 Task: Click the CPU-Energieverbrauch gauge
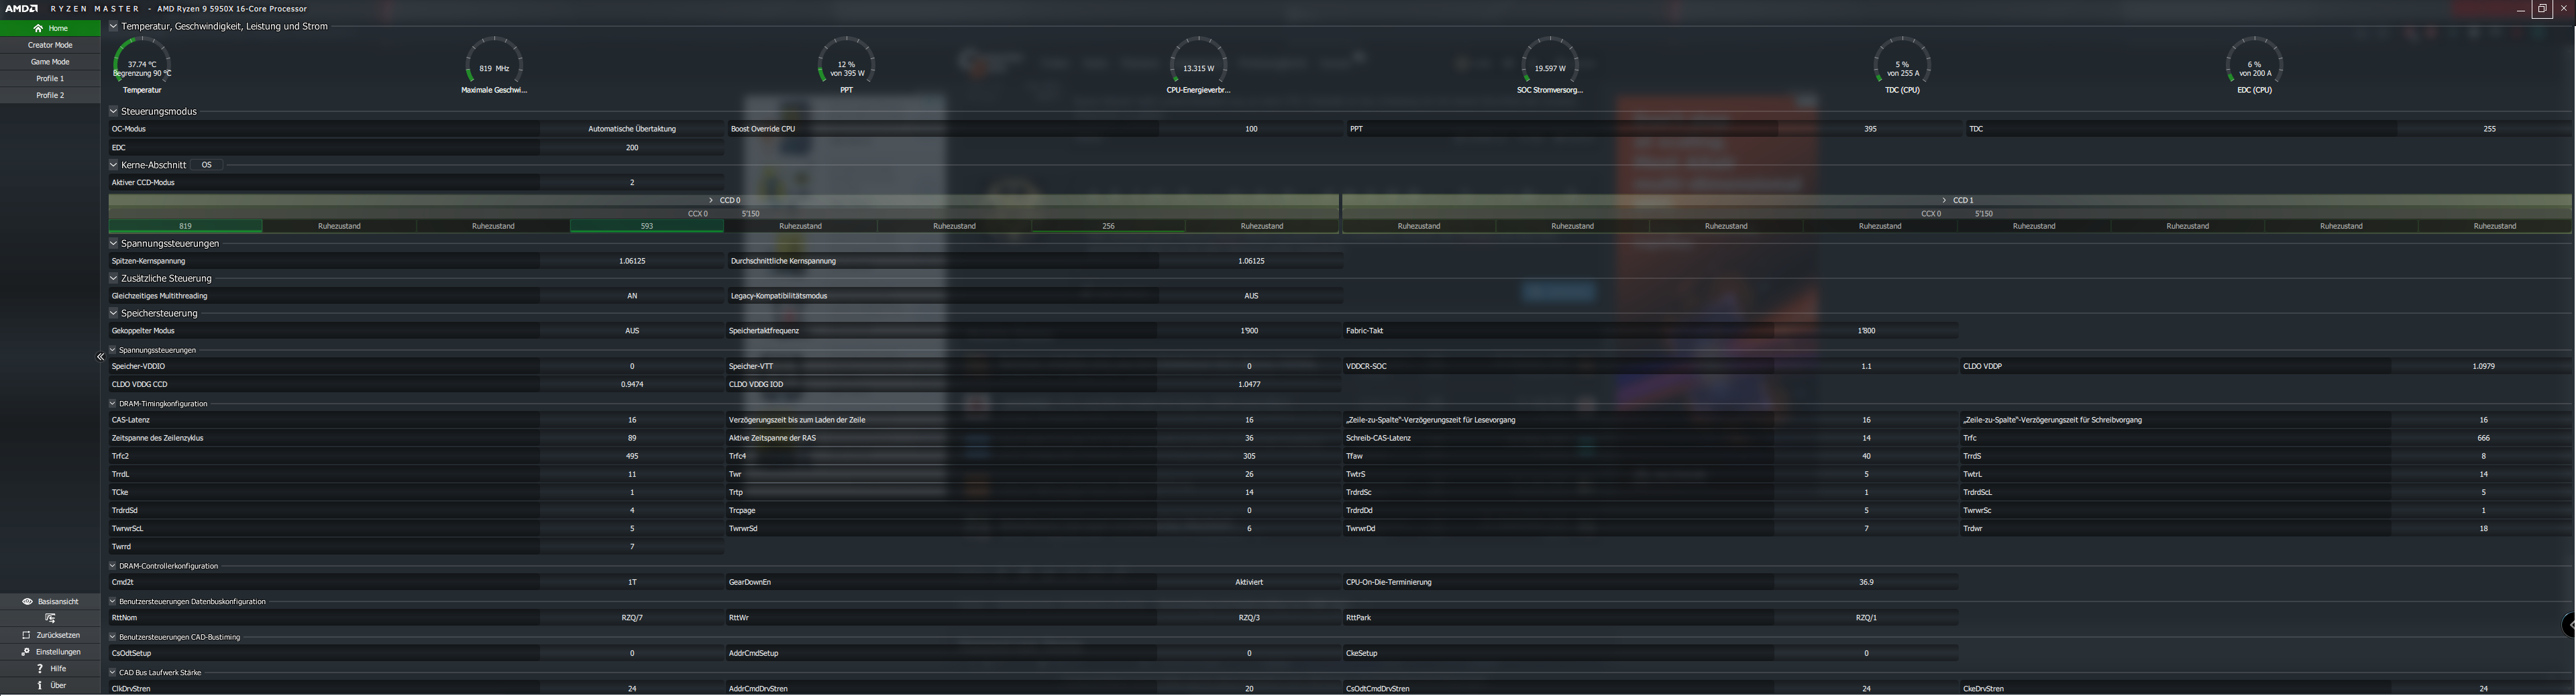1198,65
